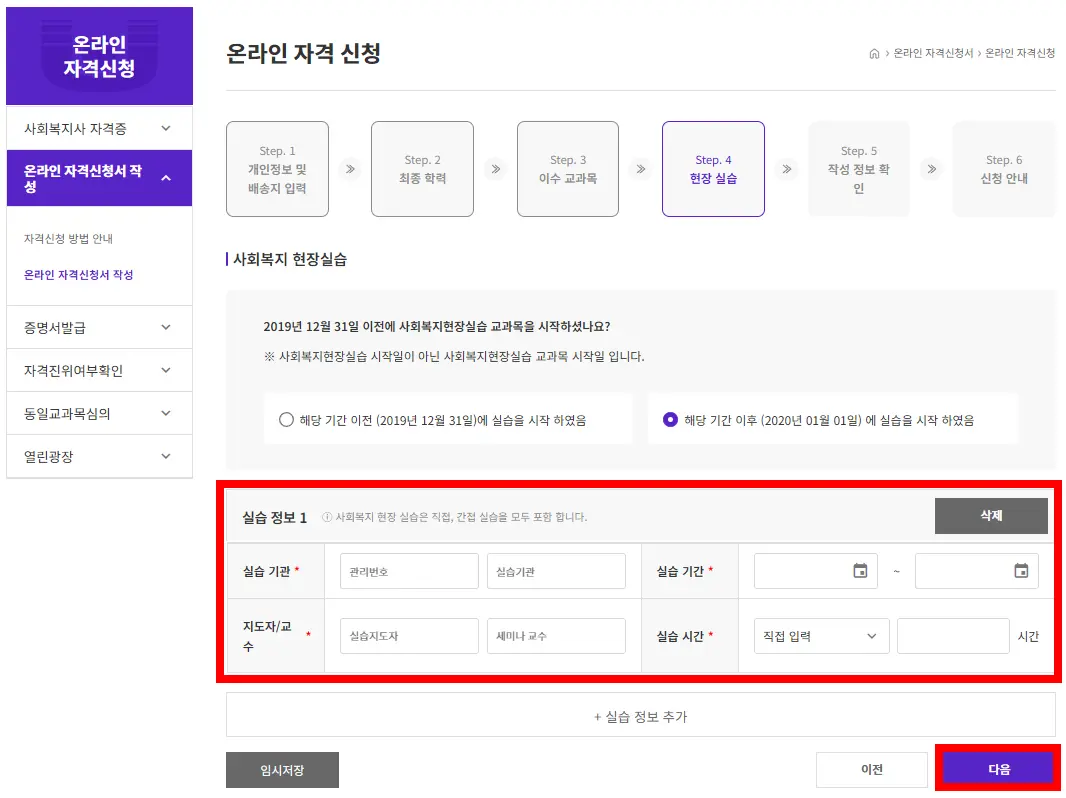The image size is (1066, 798).
Task: Expand 열린광장 sidebar menu
Action: [x=99, y=457]
